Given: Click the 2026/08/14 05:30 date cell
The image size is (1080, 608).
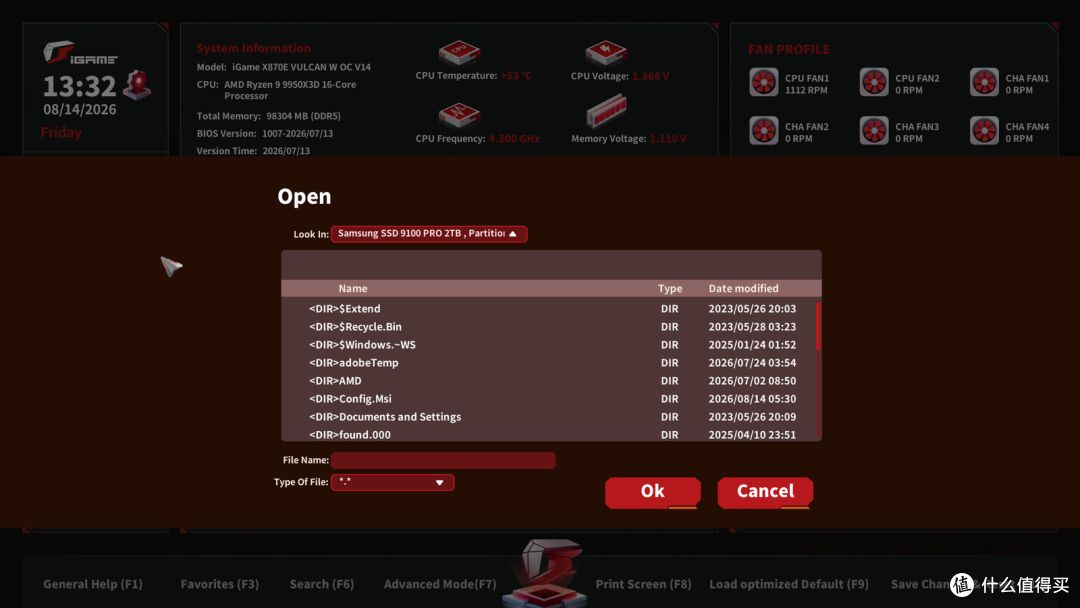Looking at the screenshot, I should coord(752,399).
